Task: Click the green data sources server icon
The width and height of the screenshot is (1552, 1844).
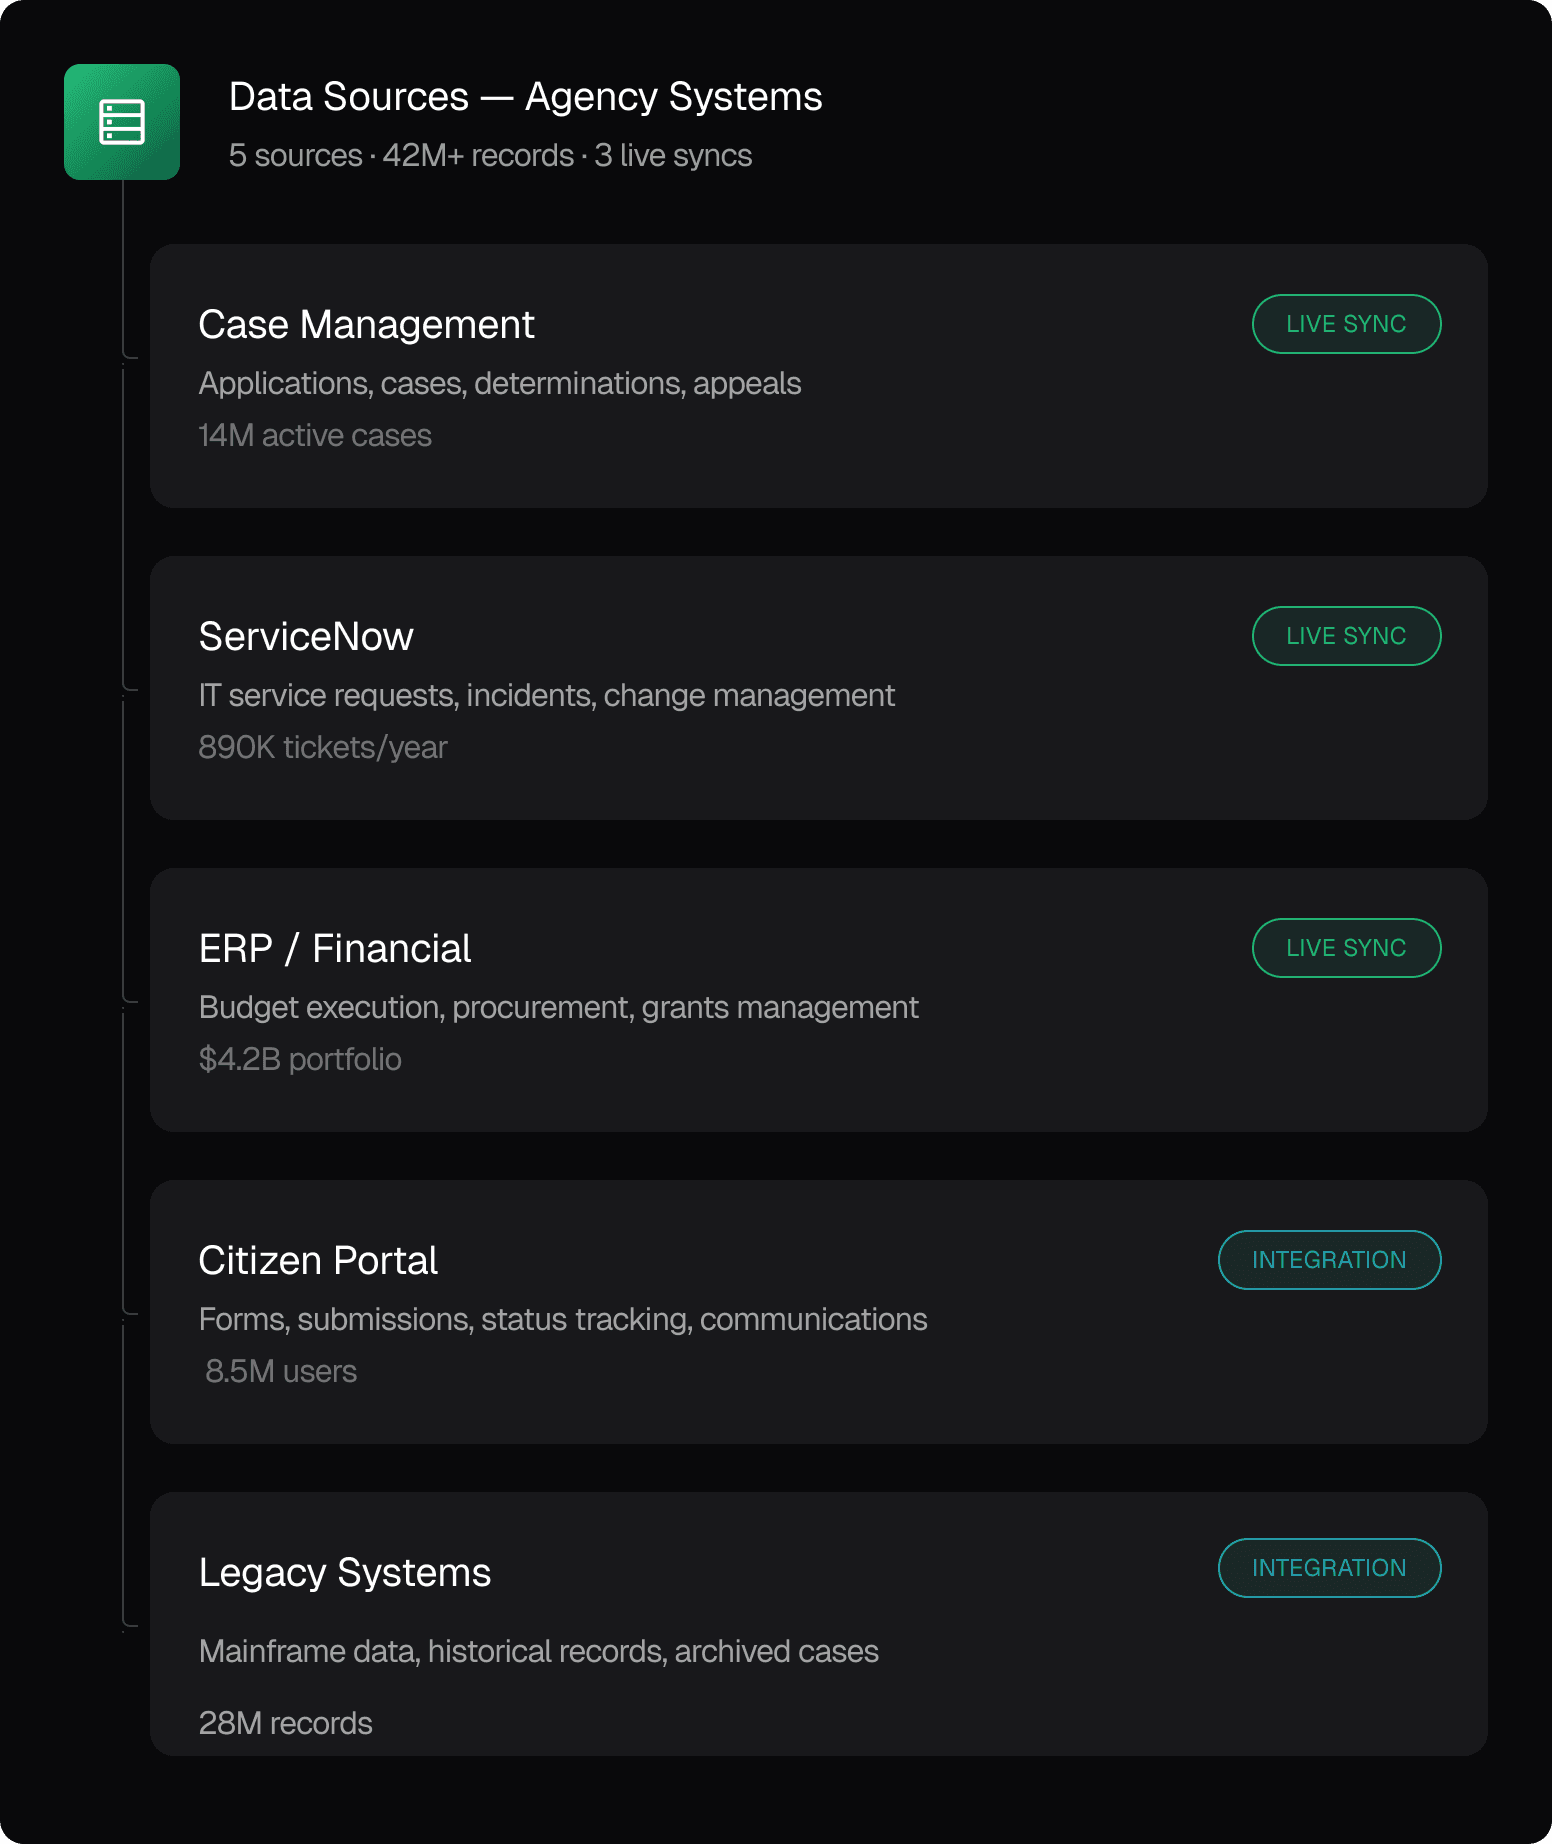Action: [x=122, y=122]
